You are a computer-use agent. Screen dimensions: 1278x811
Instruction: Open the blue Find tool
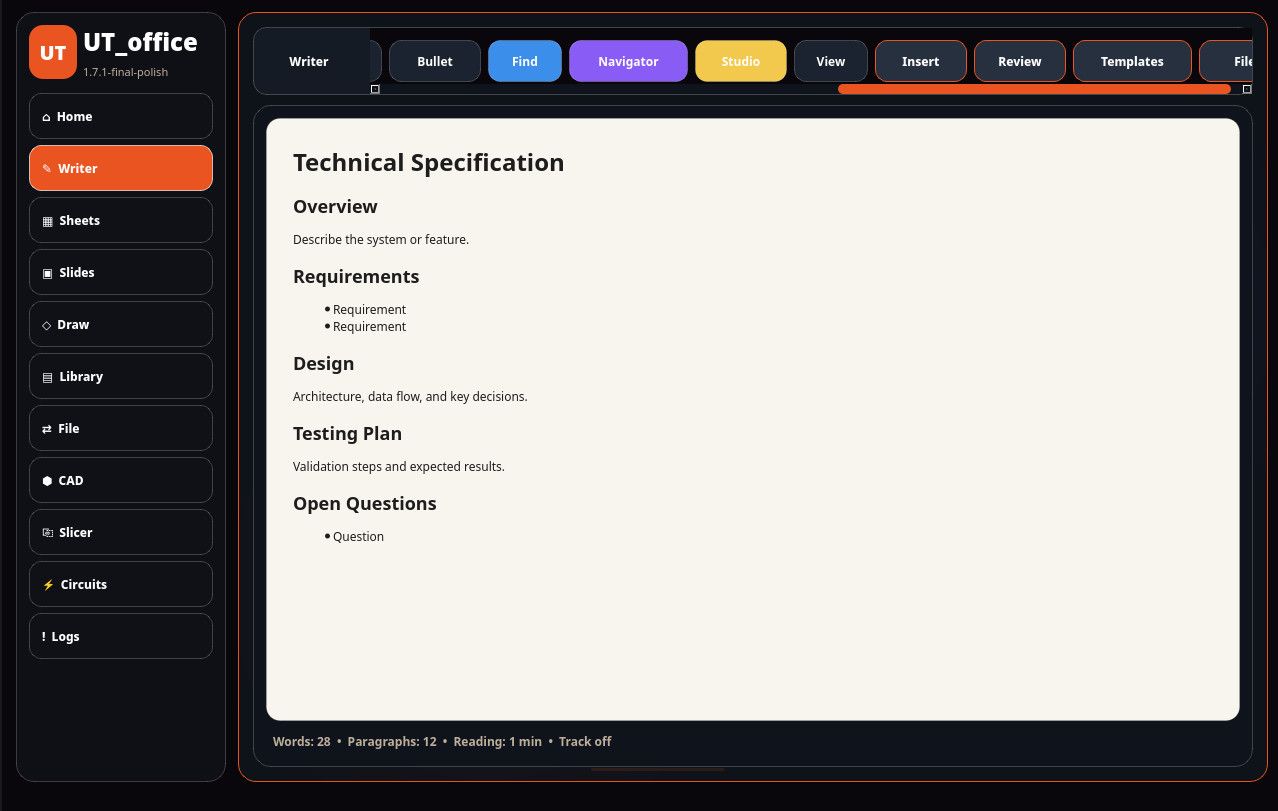tap(525, 61)
